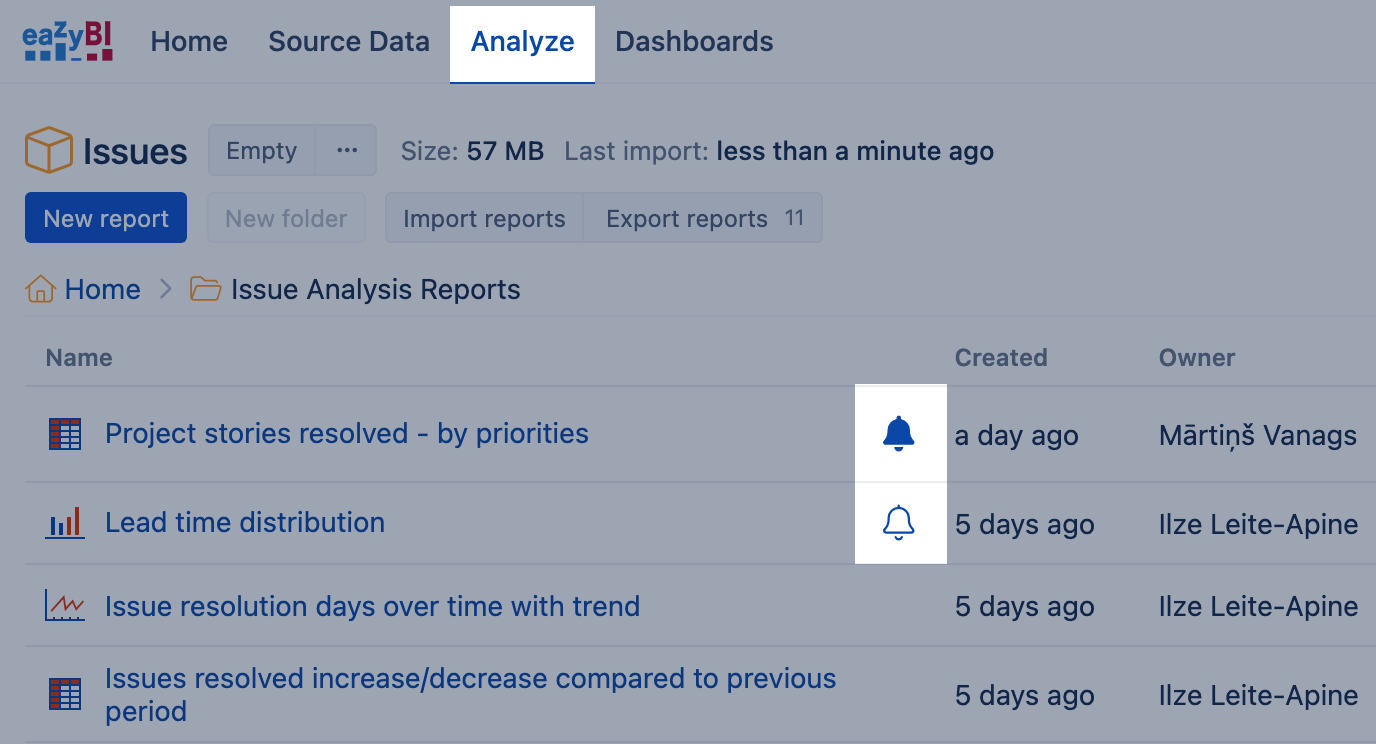Click the Issues cube icon
1376x744 pixels.
[48, 151]
